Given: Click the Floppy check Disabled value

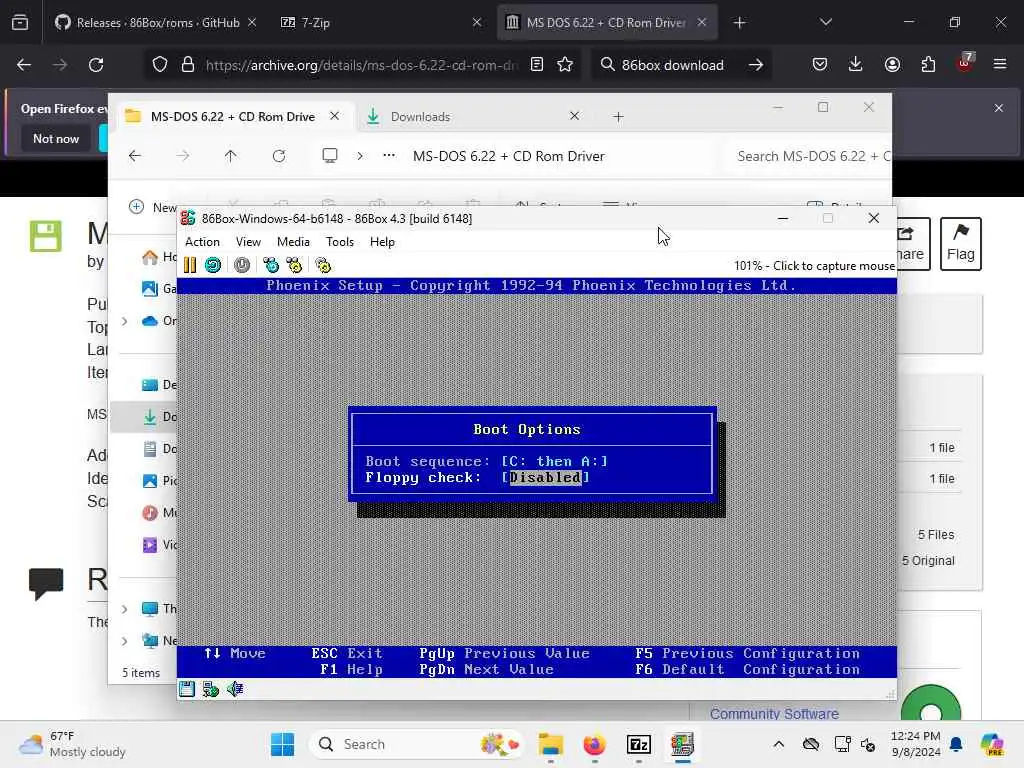Looking at the screenshot, I should [545, 477].
